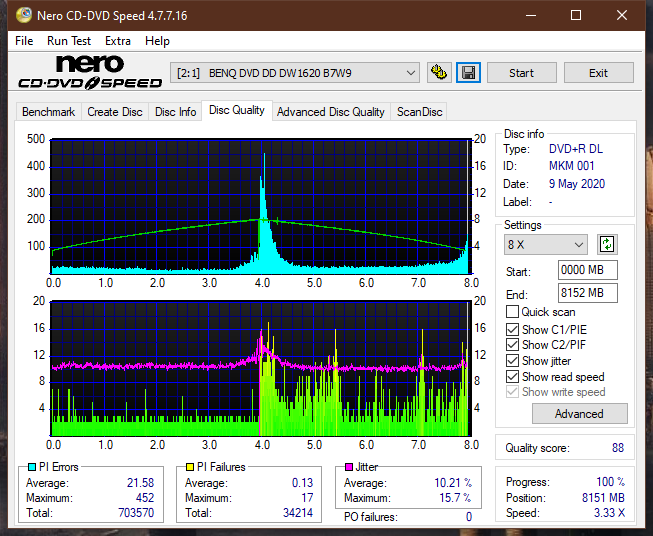The image size is (653, 536).
Task: Click Speed value 3.33 X
Action: [609, 513]
